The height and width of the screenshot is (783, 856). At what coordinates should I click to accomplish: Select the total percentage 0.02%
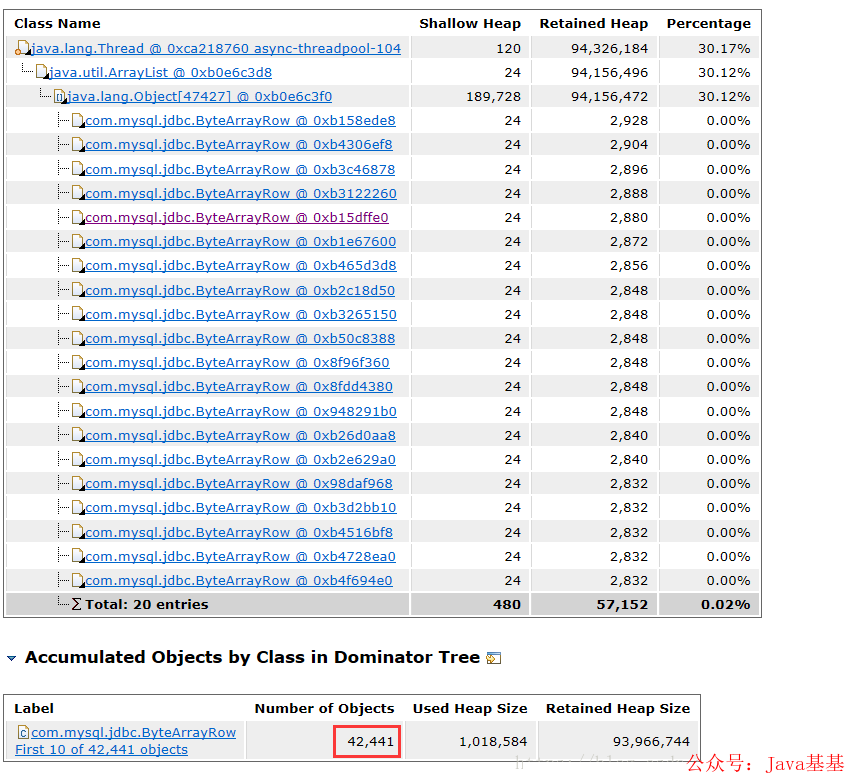726,604
